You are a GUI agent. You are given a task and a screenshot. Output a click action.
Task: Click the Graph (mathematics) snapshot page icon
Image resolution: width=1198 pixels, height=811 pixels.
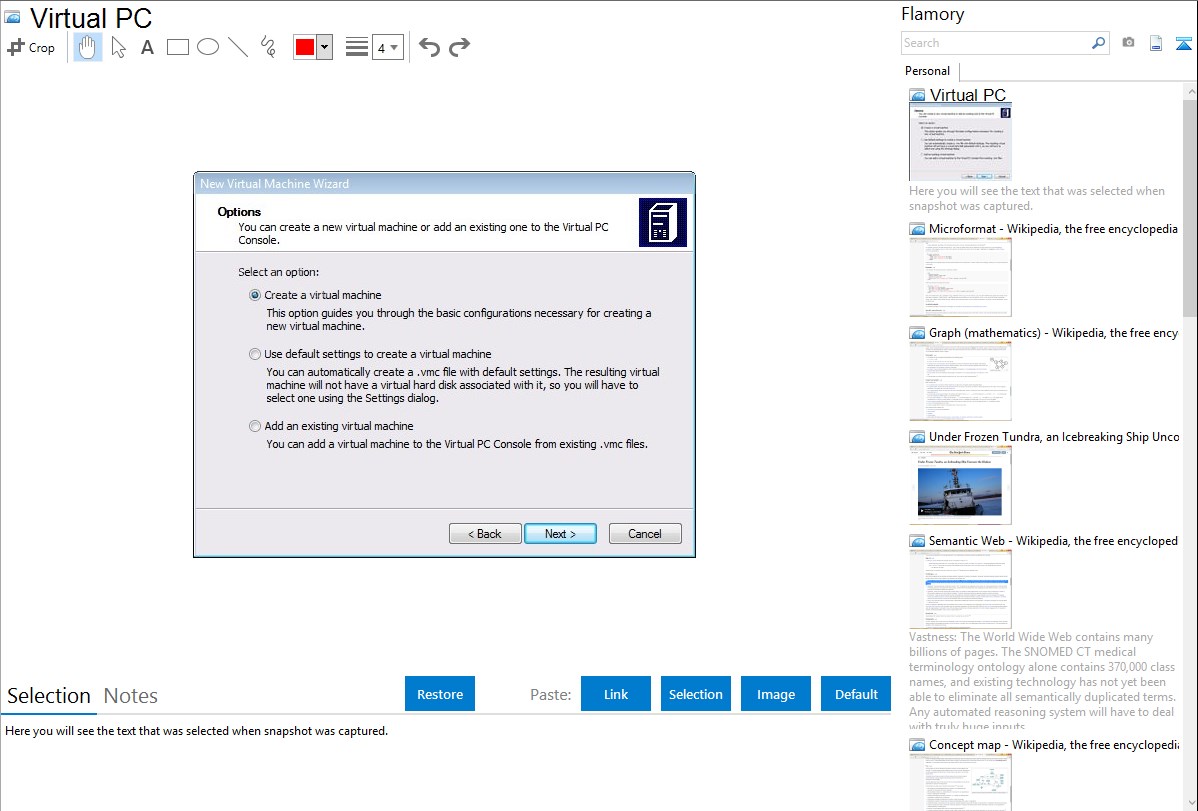917,333
